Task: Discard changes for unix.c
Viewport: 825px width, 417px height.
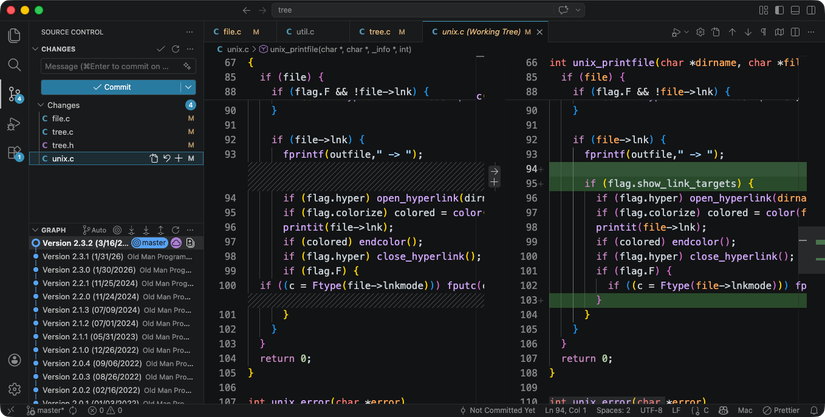Action: (x=166, y=158)
